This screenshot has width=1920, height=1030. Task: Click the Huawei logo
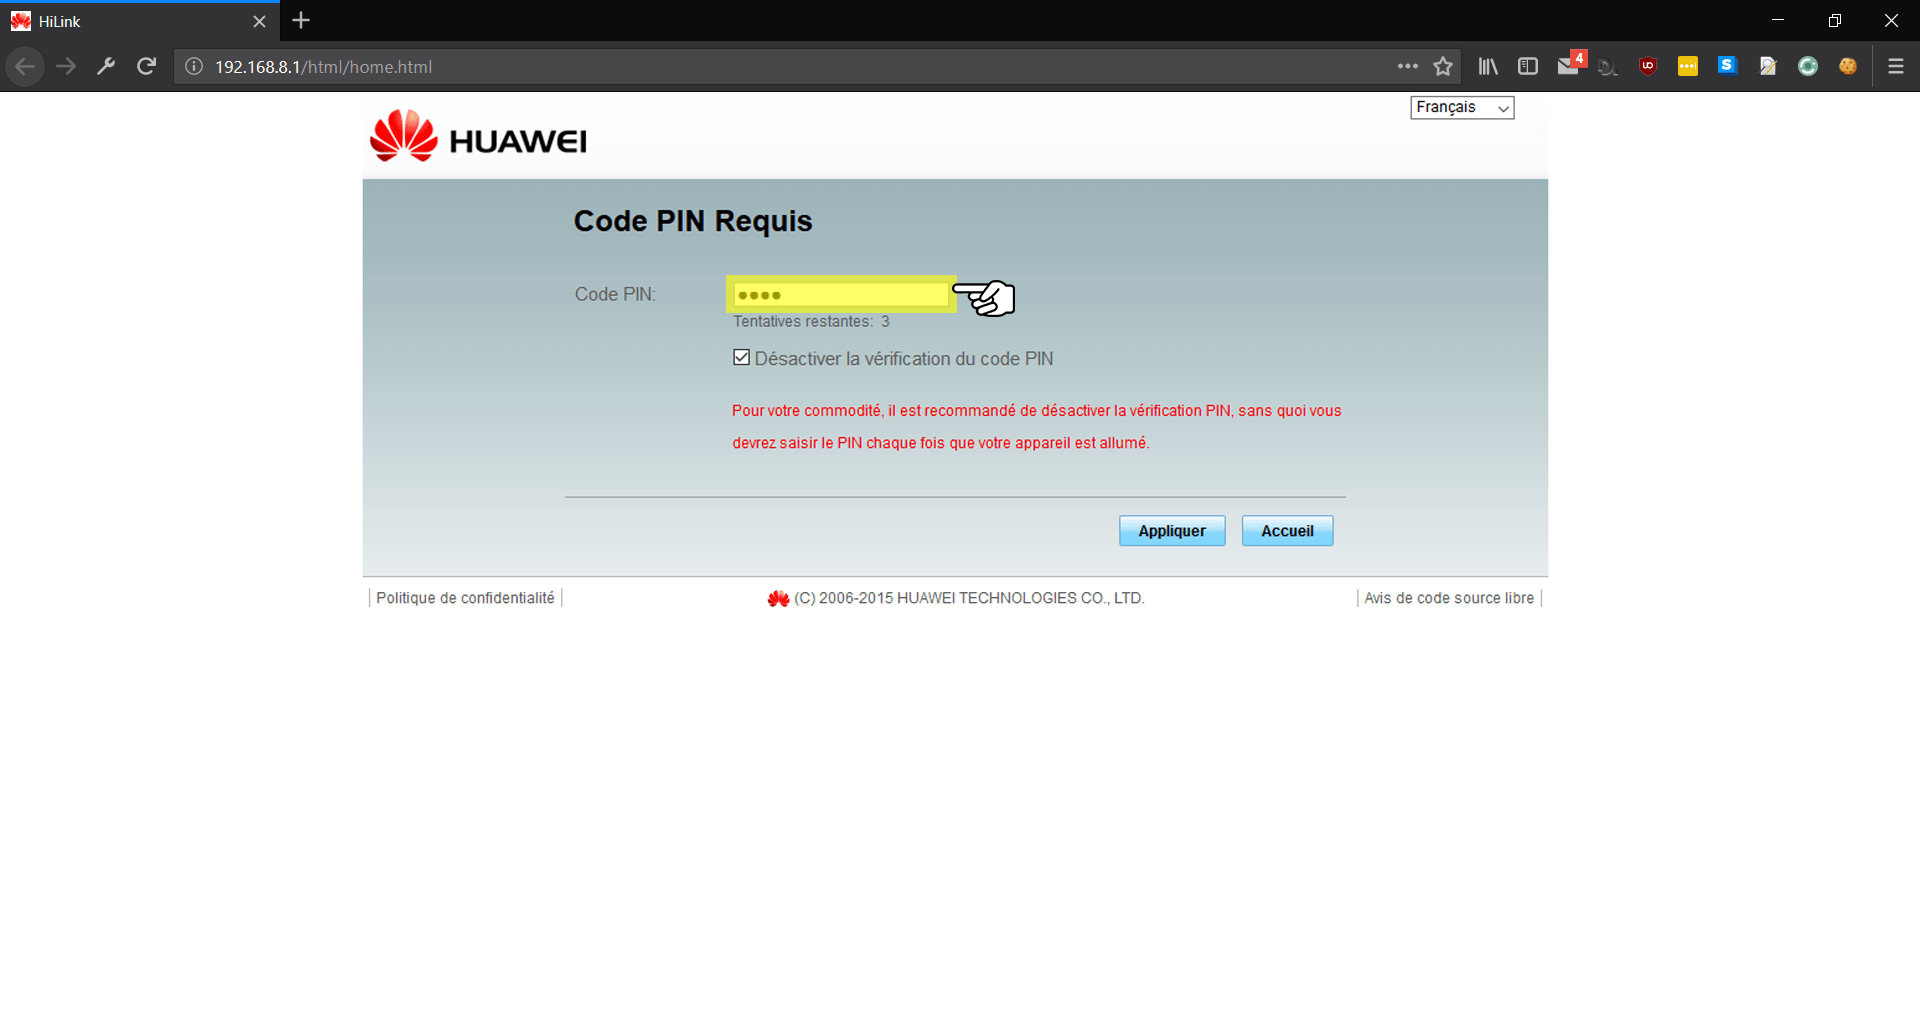click(478, 137)
